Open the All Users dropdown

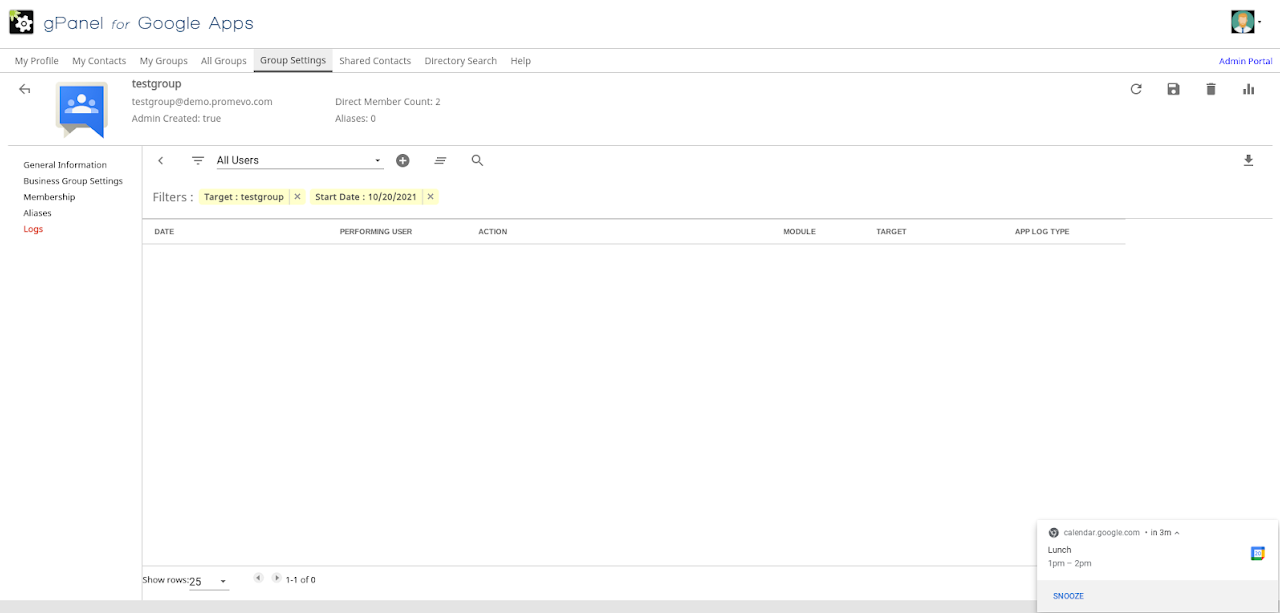click(x=299, y=160)
